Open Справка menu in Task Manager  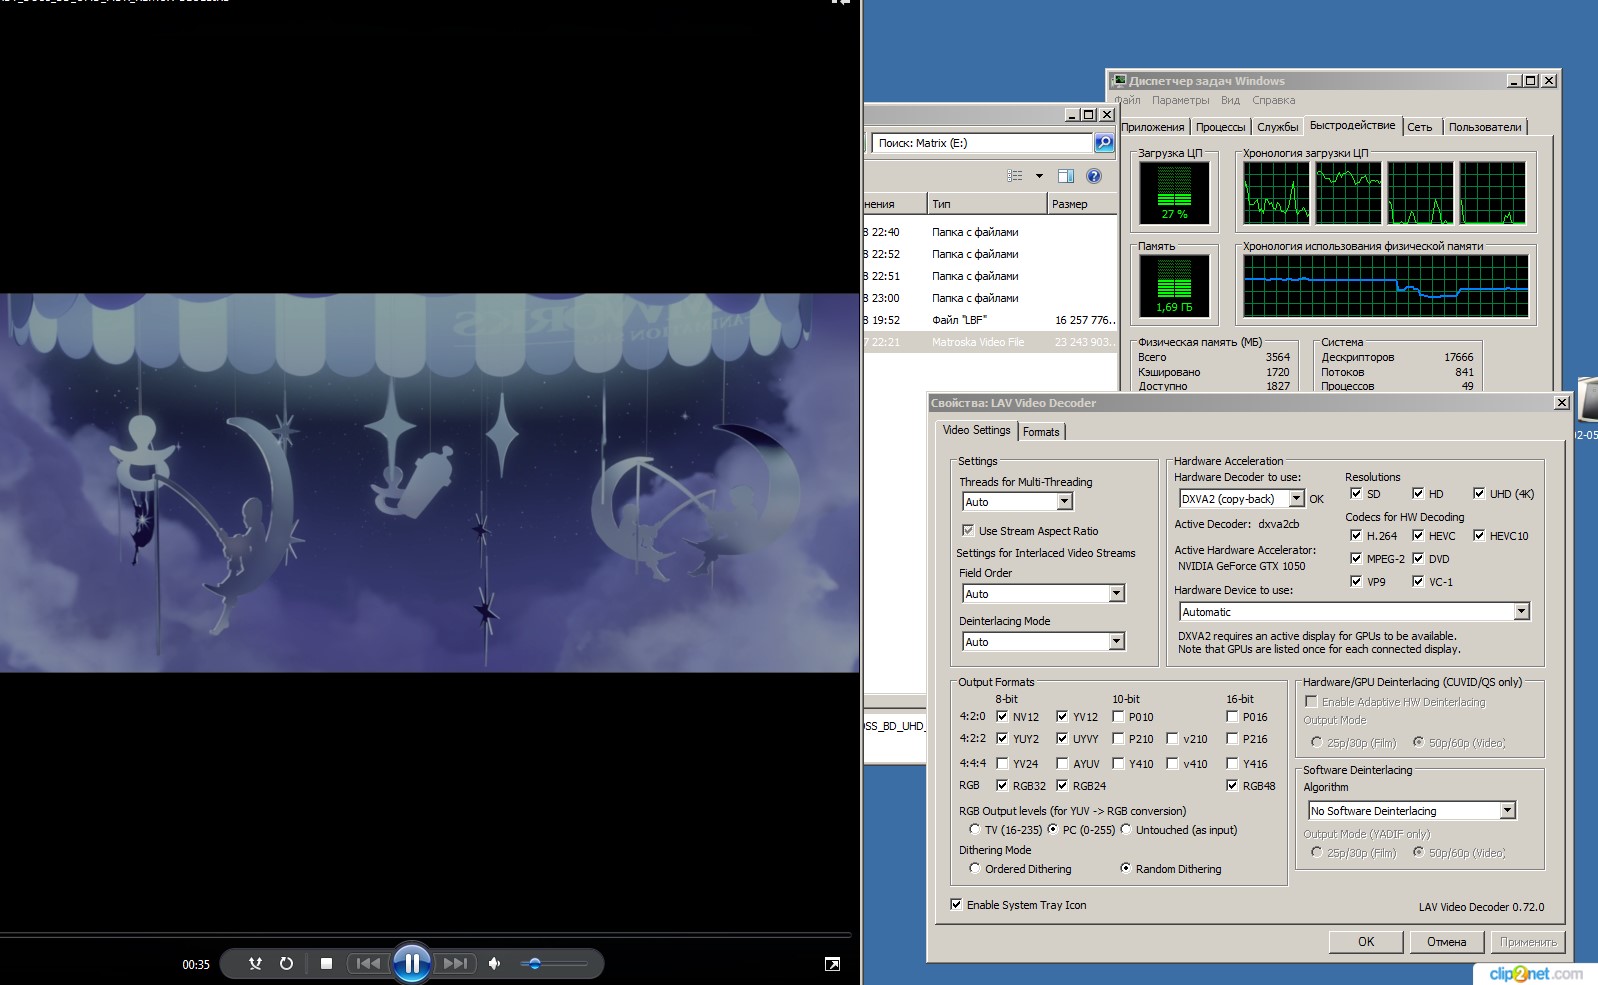pyautogui.click(x=1273, y=100)
